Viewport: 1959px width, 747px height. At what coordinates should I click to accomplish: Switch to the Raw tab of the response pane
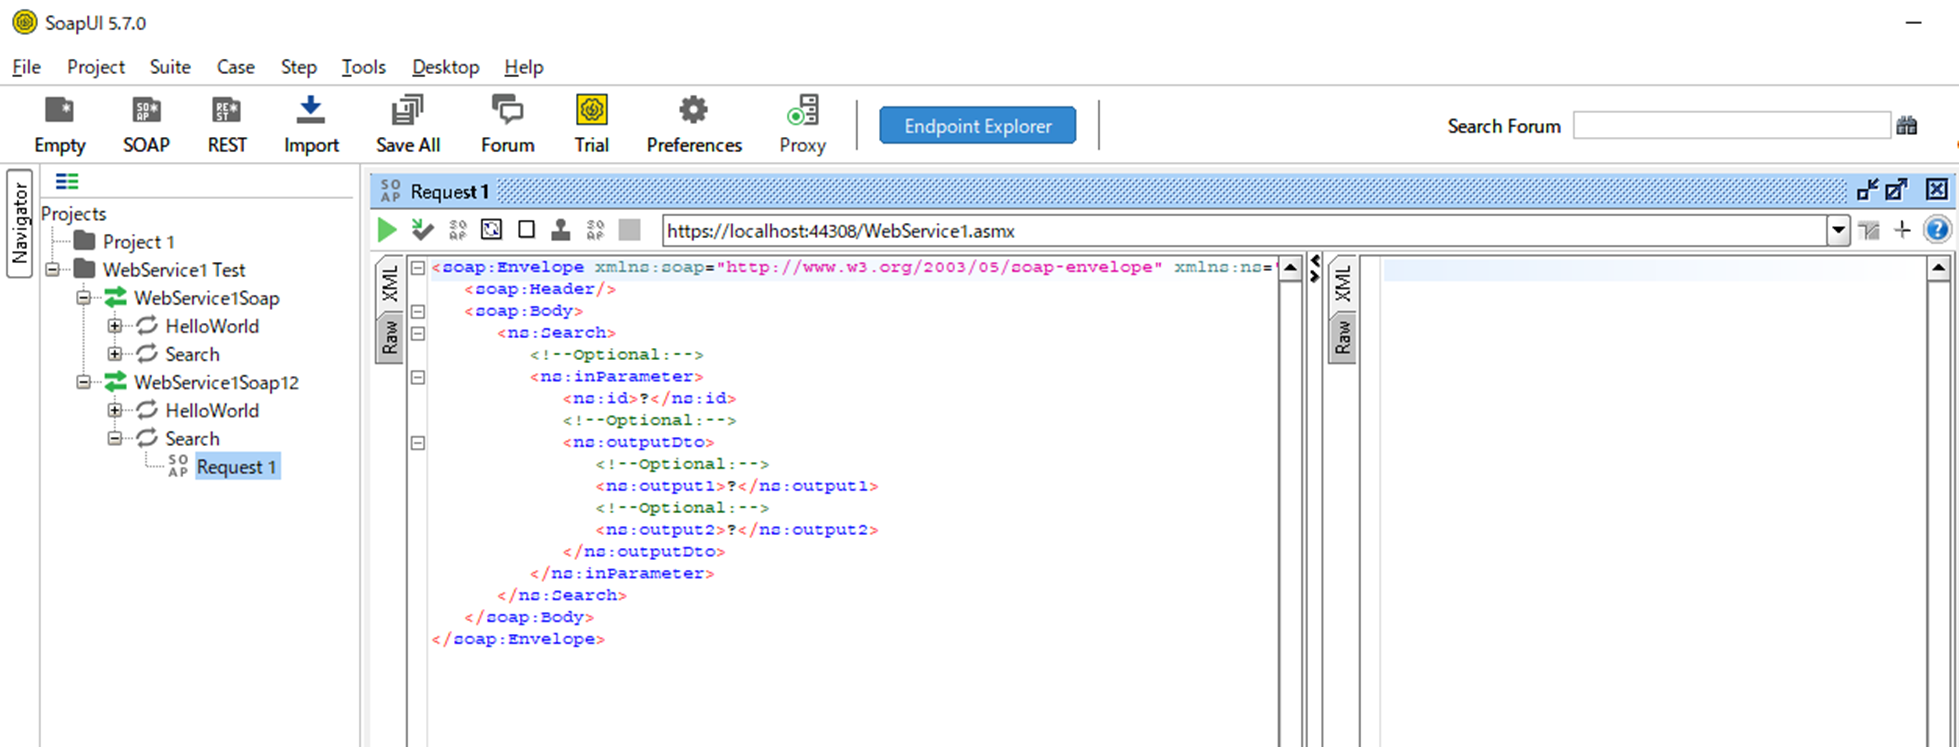tap(1342, 338)
